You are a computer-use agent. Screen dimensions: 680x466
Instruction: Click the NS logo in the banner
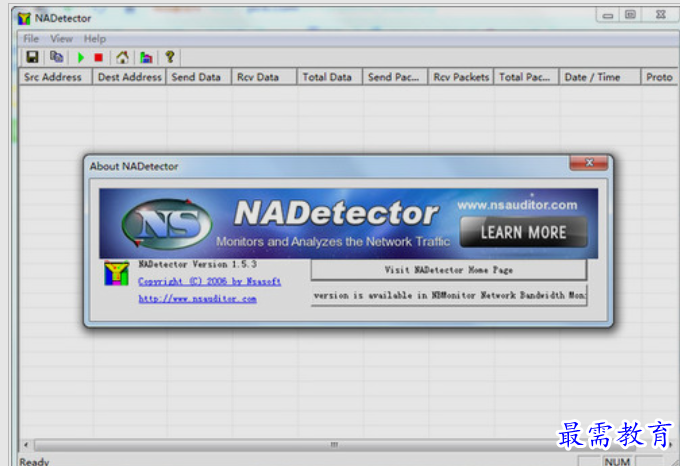coord(167,224)
